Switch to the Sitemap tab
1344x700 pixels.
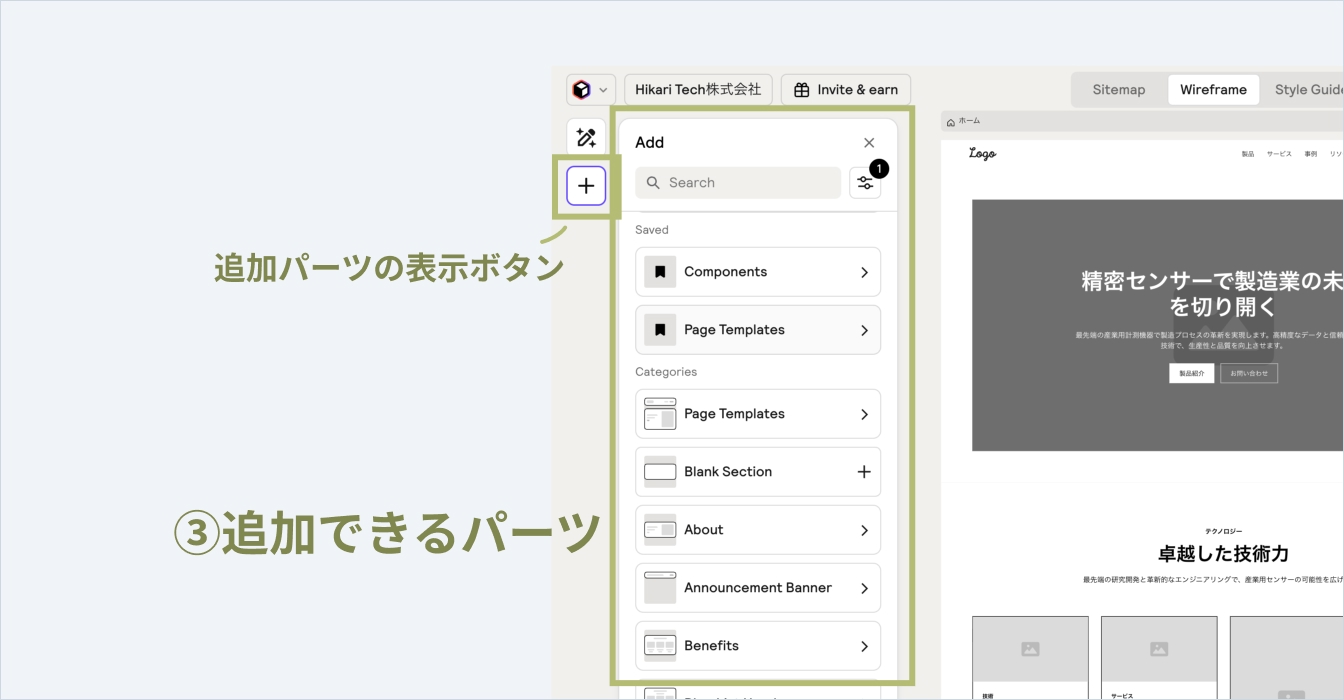pyautogui.click(x=1118, y=90)
